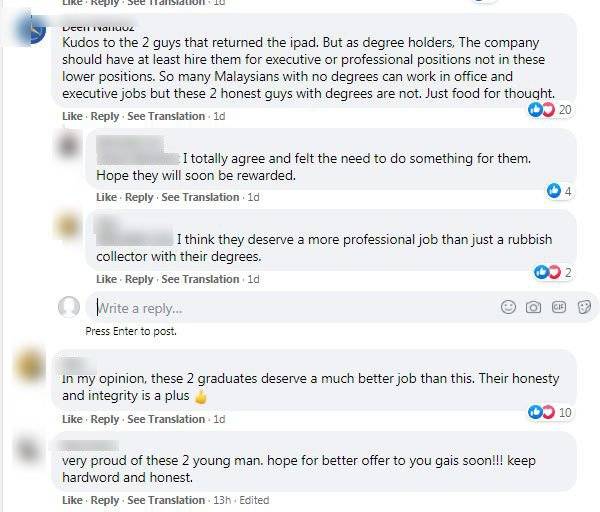
Task: Reply to the 'In my opinion' comment
Action: 105,419
